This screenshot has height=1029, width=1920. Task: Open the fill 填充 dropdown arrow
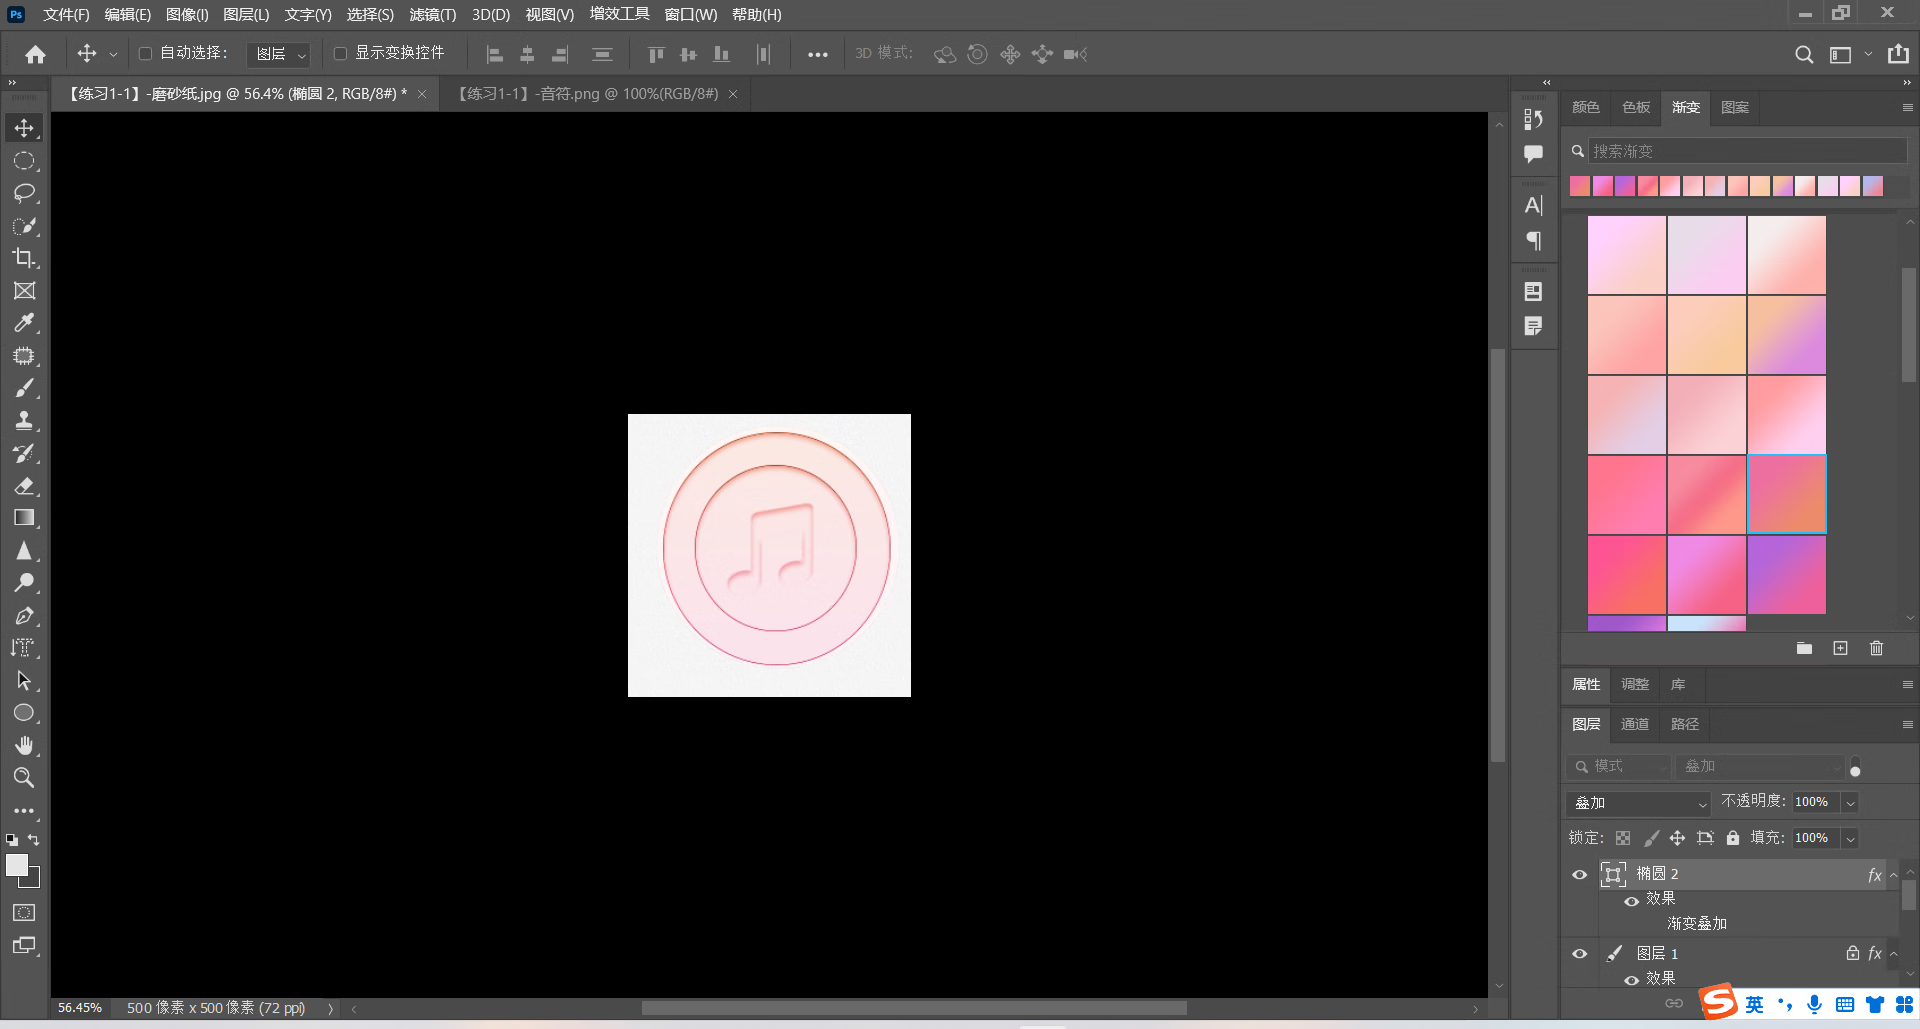coord(1850,838)
